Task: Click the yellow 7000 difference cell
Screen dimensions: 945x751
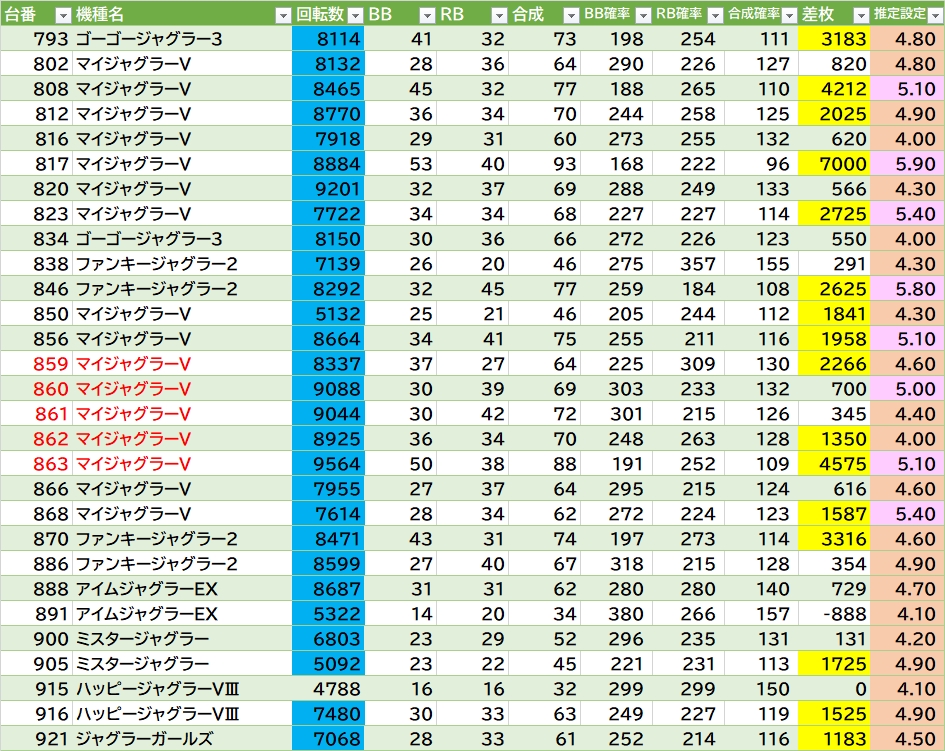Action: [x=834, y=164]
